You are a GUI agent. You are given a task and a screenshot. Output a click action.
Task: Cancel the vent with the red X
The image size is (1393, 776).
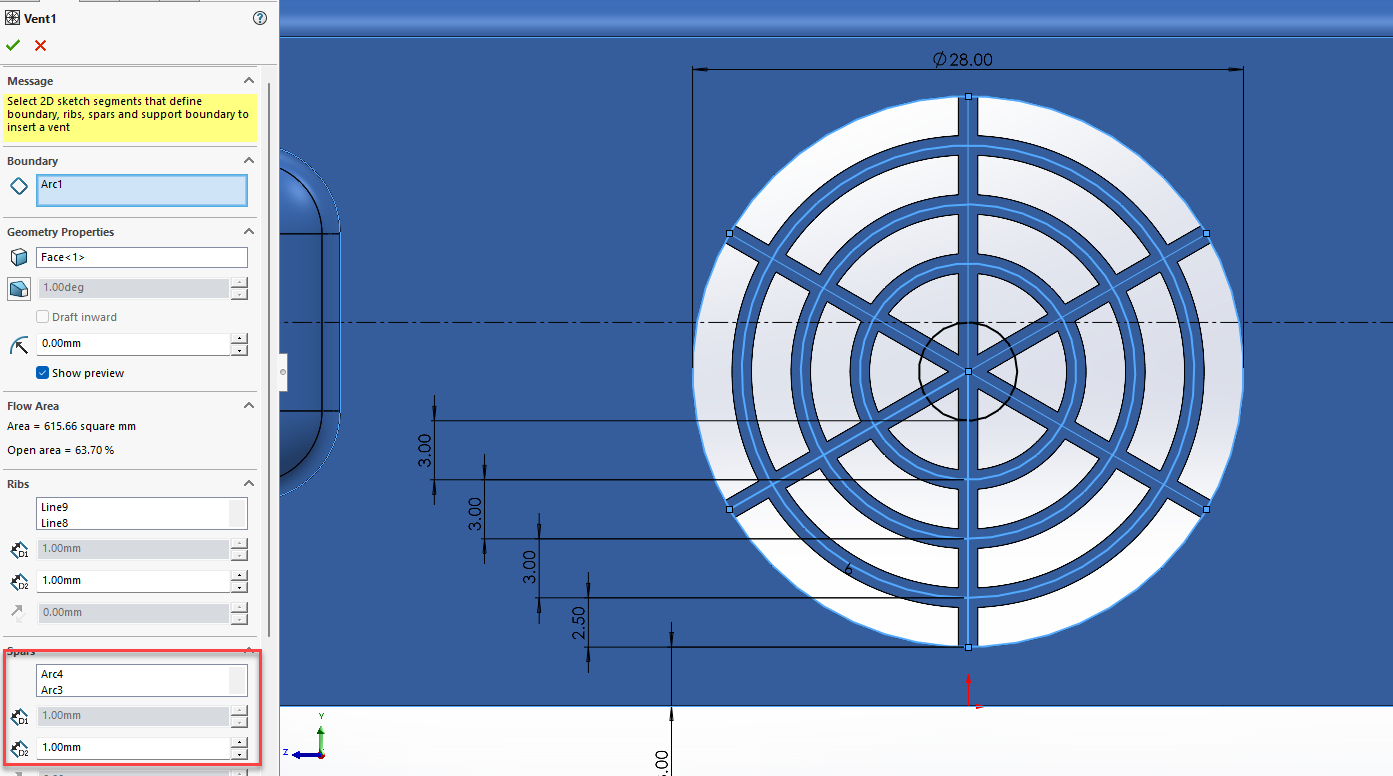pyautogui.click(x=38, y=45)
